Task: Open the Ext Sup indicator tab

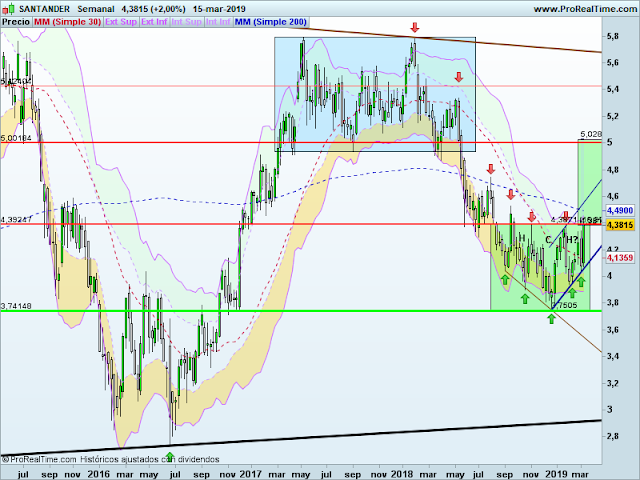Action: coord(121,22)
